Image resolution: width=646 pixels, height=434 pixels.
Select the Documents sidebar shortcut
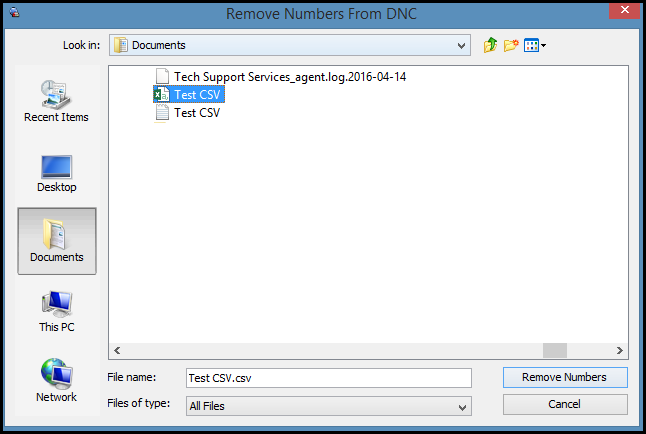pyautogui.click(x=56, y=240)
